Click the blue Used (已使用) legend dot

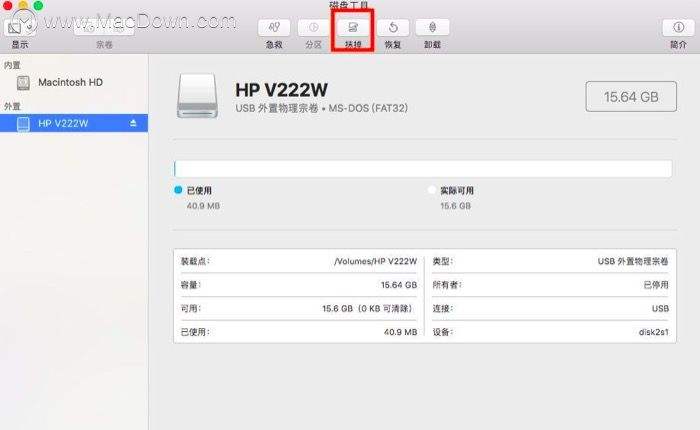coord(178,190)
